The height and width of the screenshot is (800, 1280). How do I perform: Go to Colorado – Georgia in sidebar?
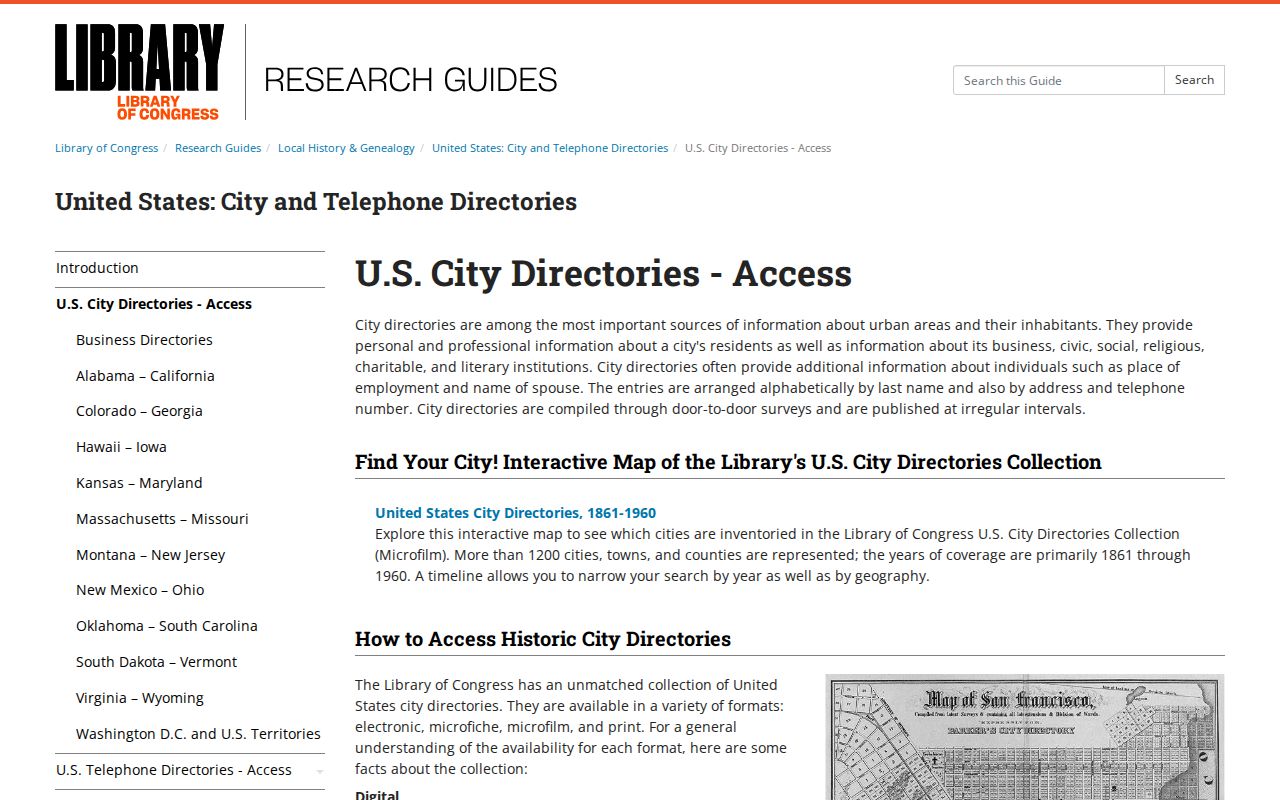[x=139, y=411]
